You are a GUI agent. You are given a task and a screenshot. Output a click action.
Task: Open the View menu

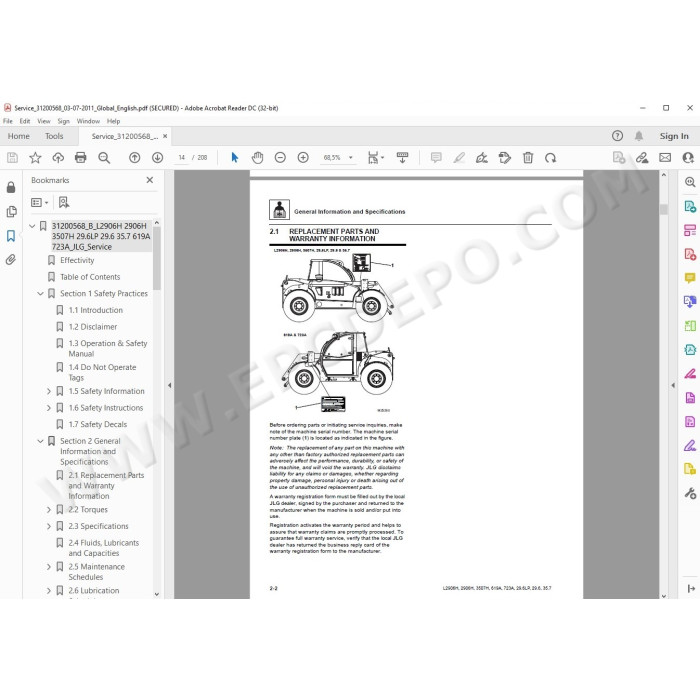(44, 121)
